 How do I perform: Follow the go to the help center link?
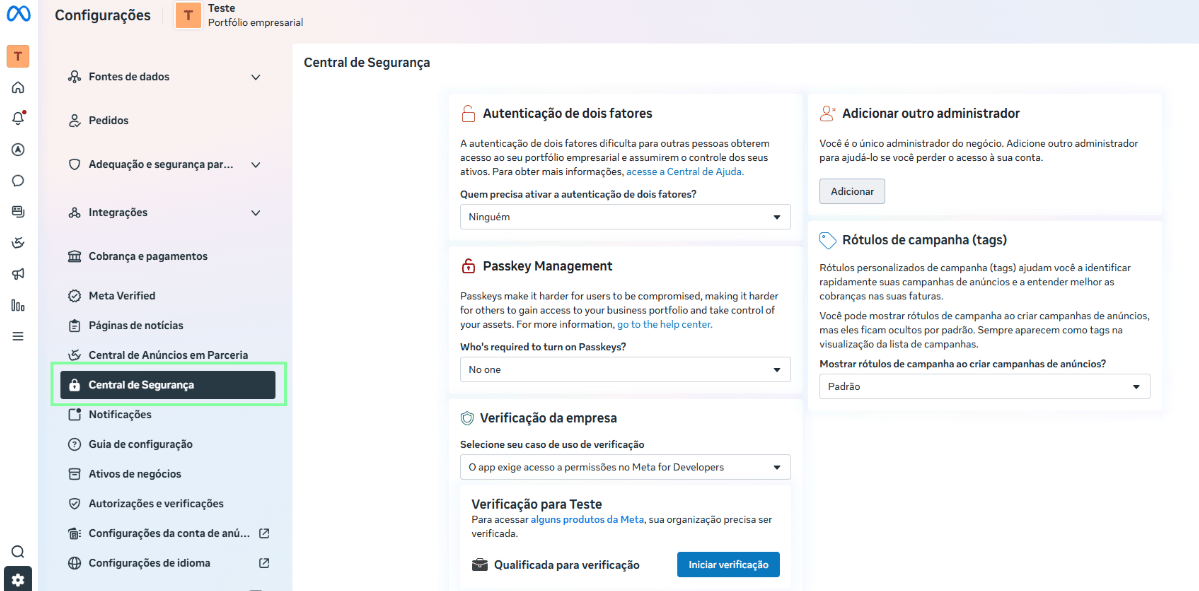664,324
